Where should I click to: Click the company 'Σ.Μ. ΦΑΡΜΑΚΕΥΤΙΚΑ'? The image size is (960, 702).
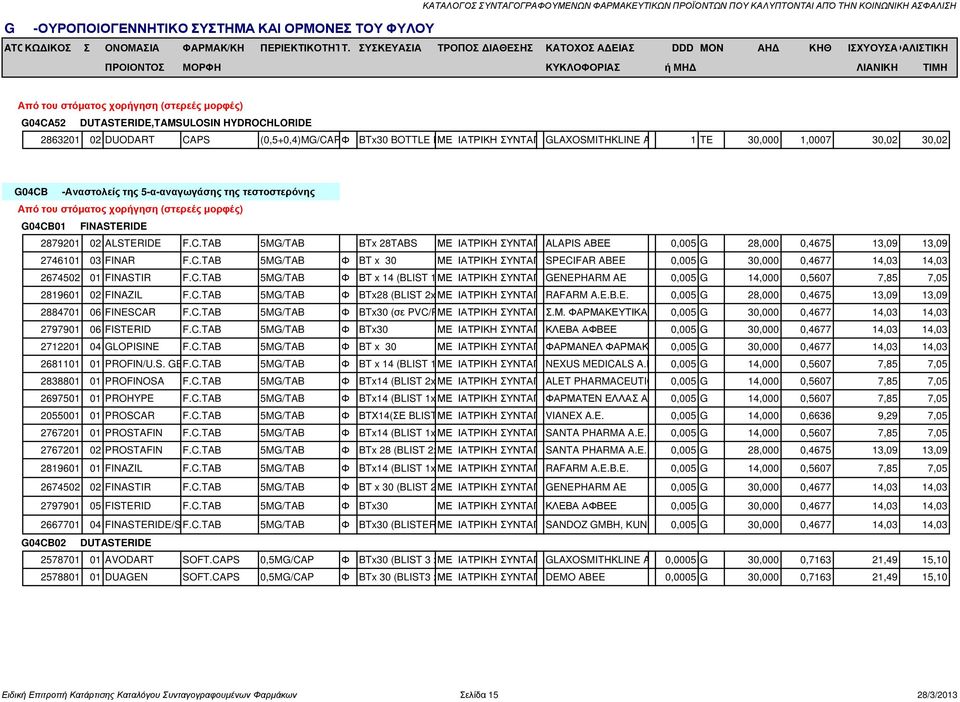coord(596,312)
